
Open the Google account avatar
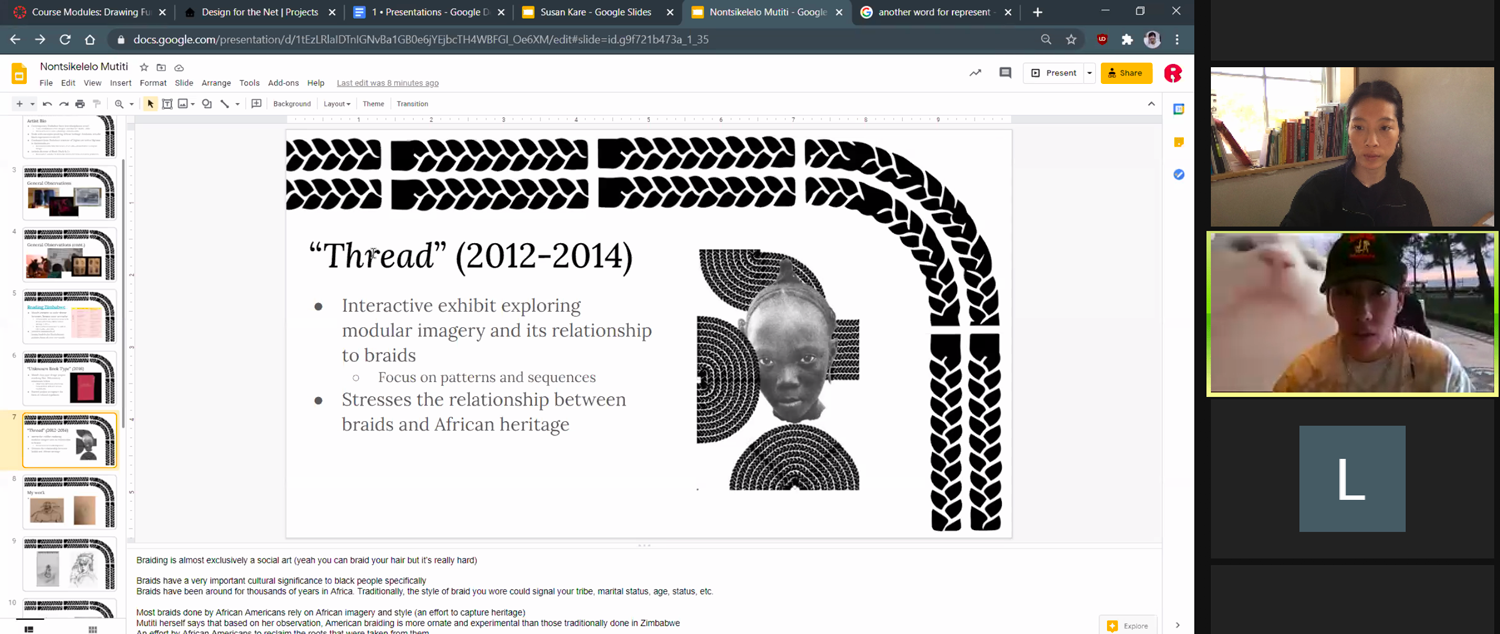click(x=1173, y=73)
